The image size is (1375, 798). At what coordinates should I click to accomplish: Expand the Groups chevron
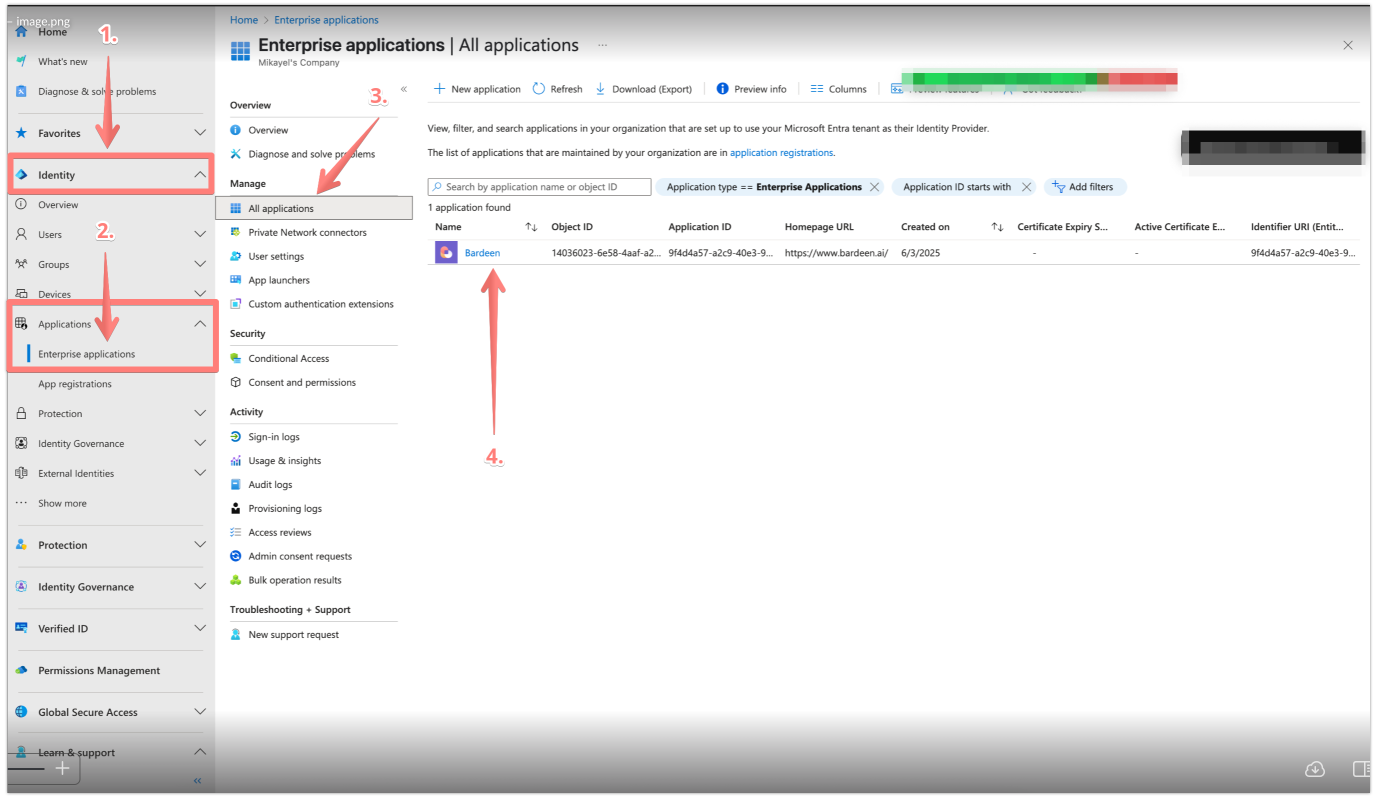pyautogui.click(x=199, y=264)
